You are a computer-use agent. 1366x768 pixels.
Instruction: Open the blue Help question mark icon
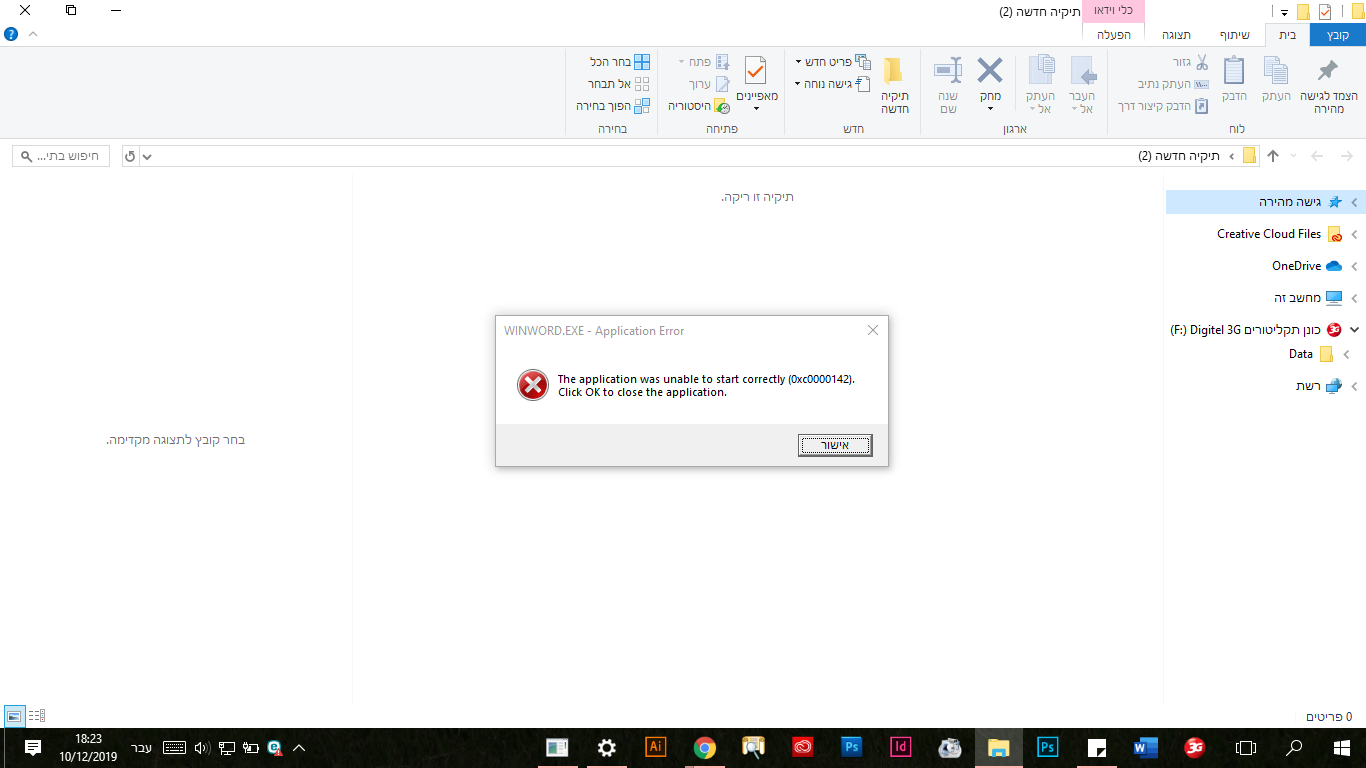click(x=11, y=34)
